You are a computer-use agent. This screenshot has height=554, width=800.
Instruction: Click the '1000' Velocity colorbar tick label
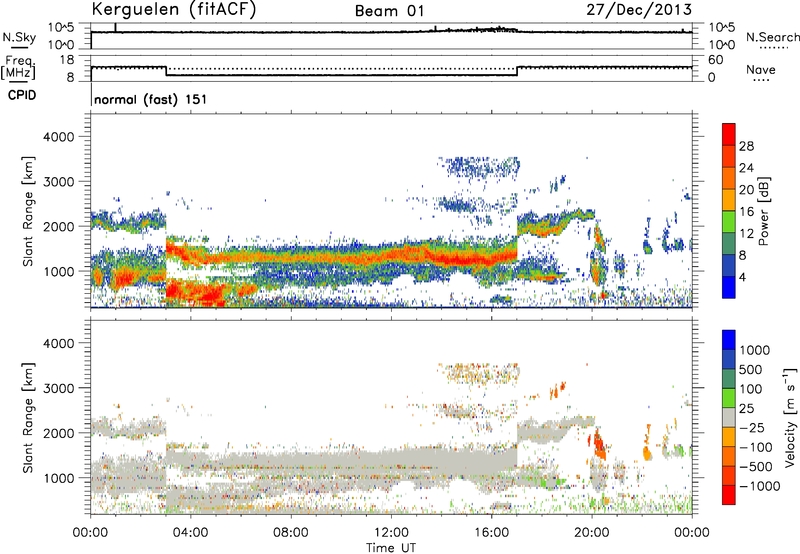[x=755, y=350]
